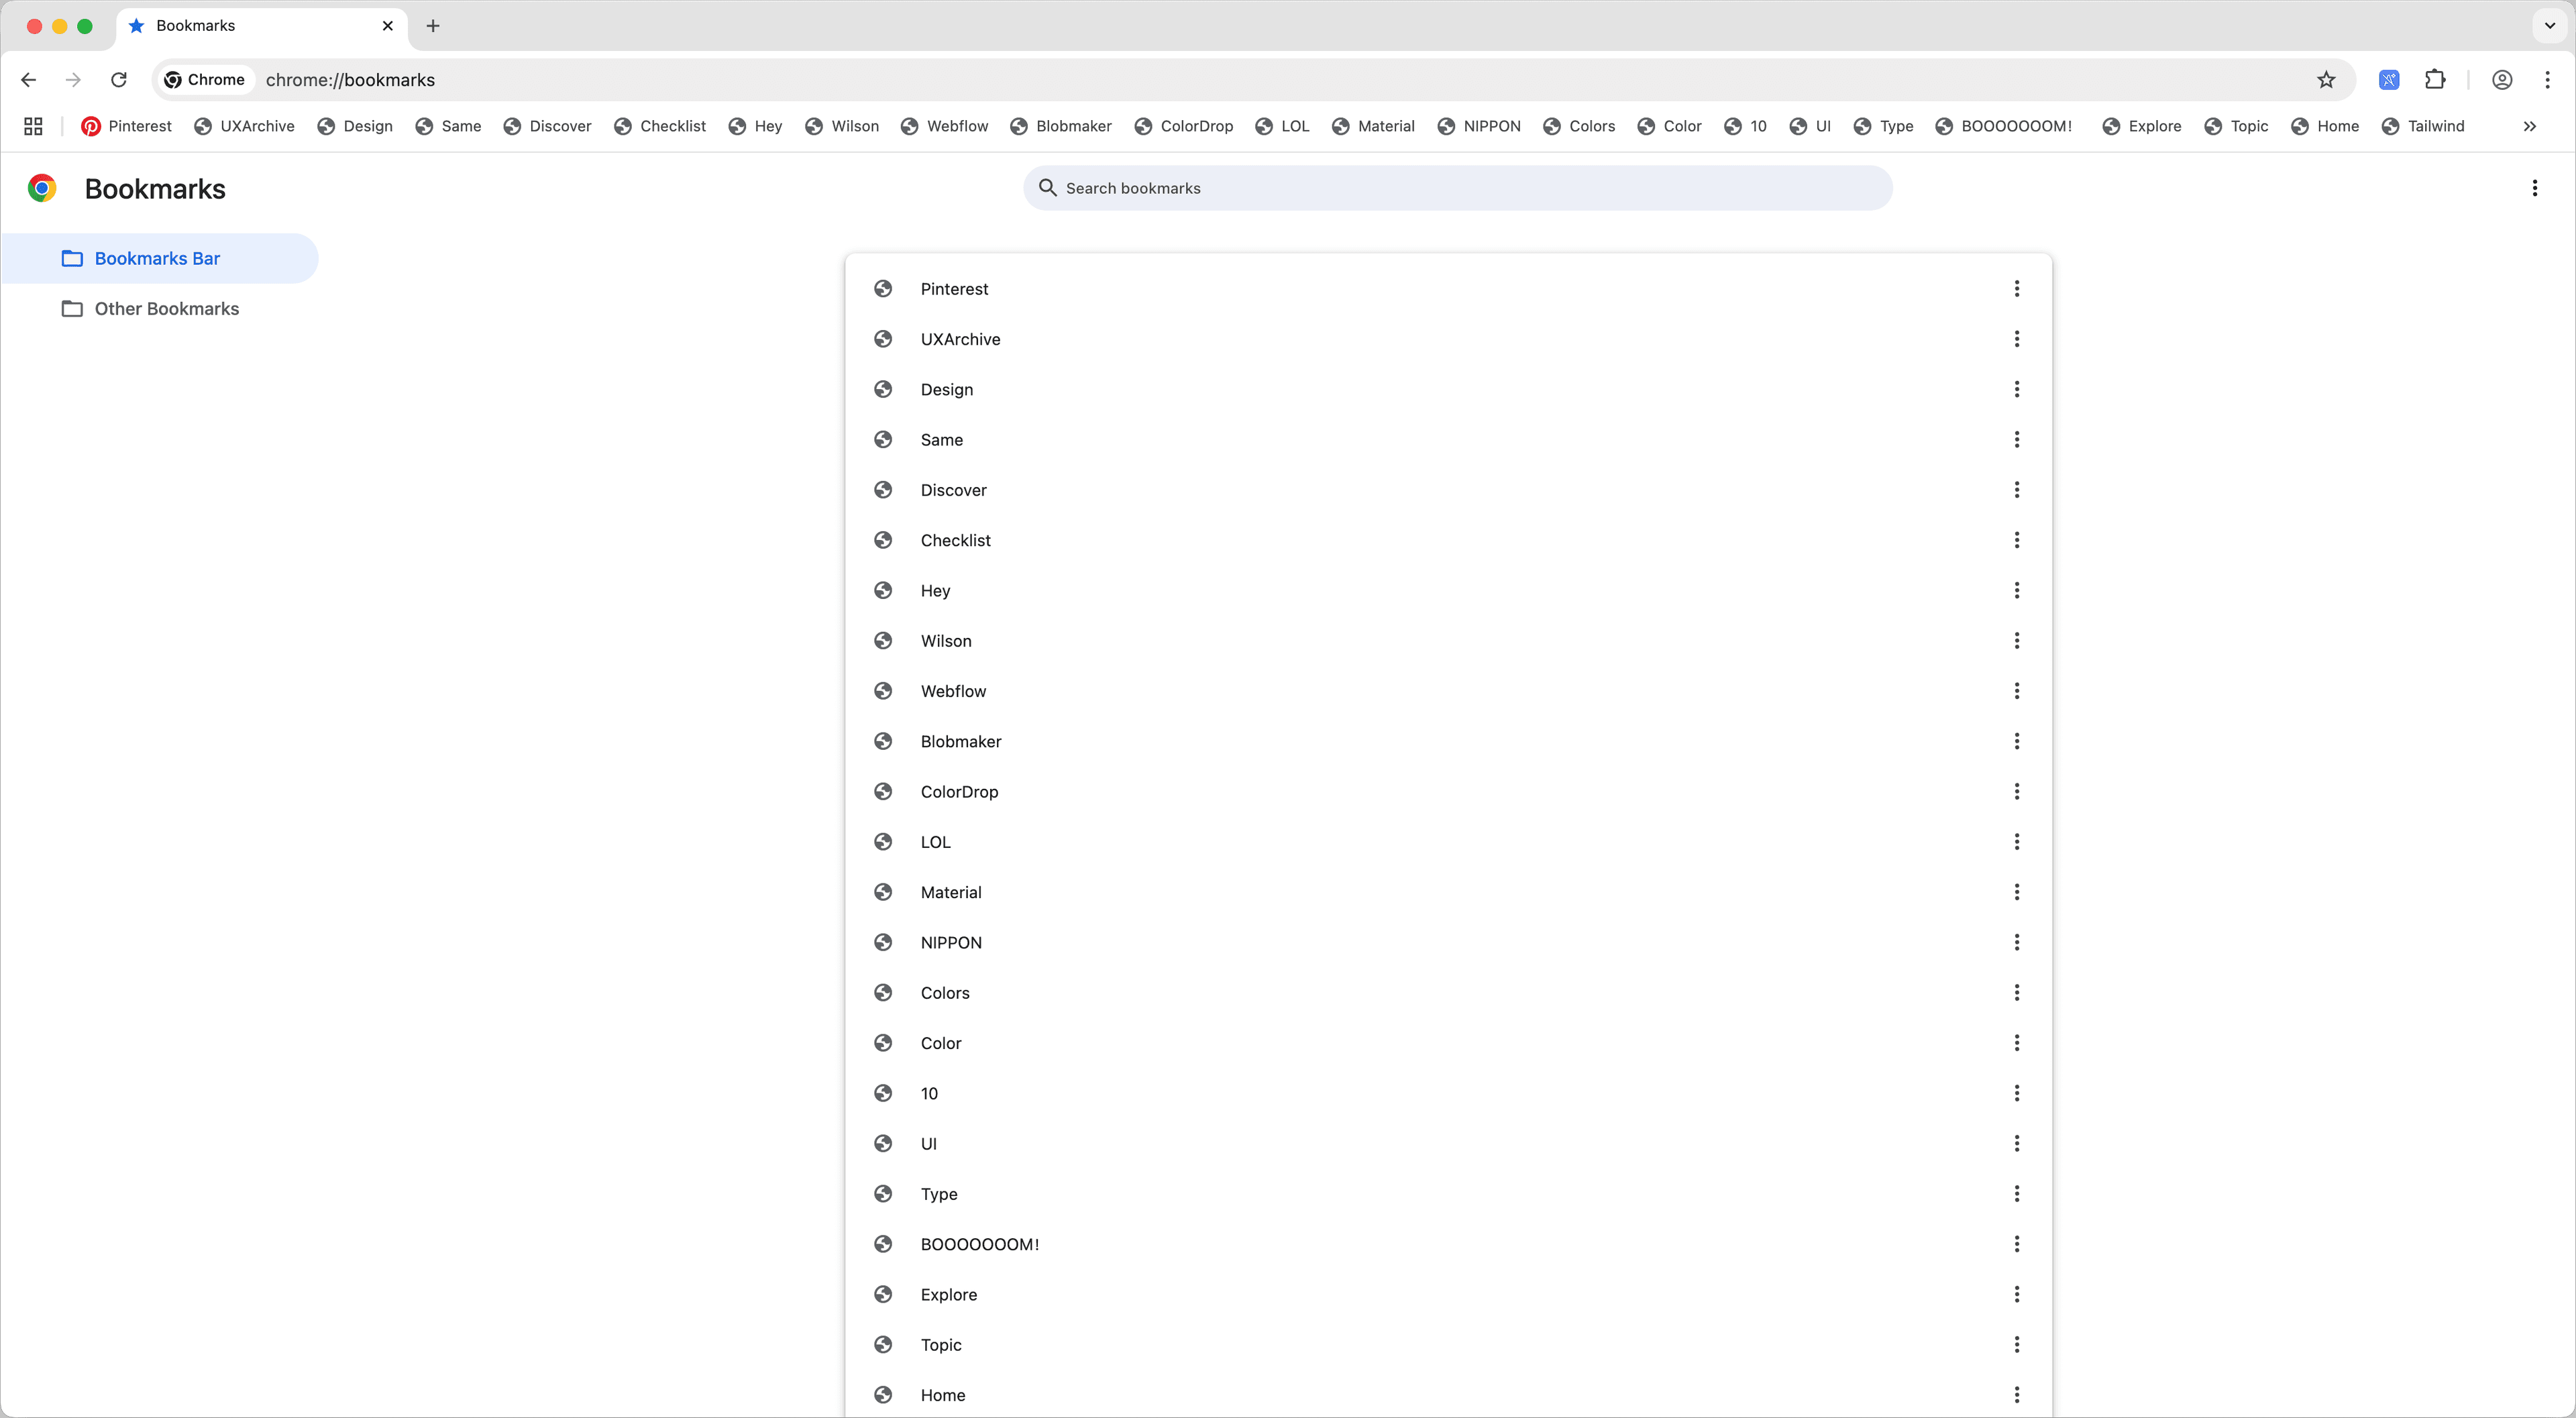Open the more actions menu for Webflow
This screenshot has height=1418, width=2576.
[x=2016, y=691]
